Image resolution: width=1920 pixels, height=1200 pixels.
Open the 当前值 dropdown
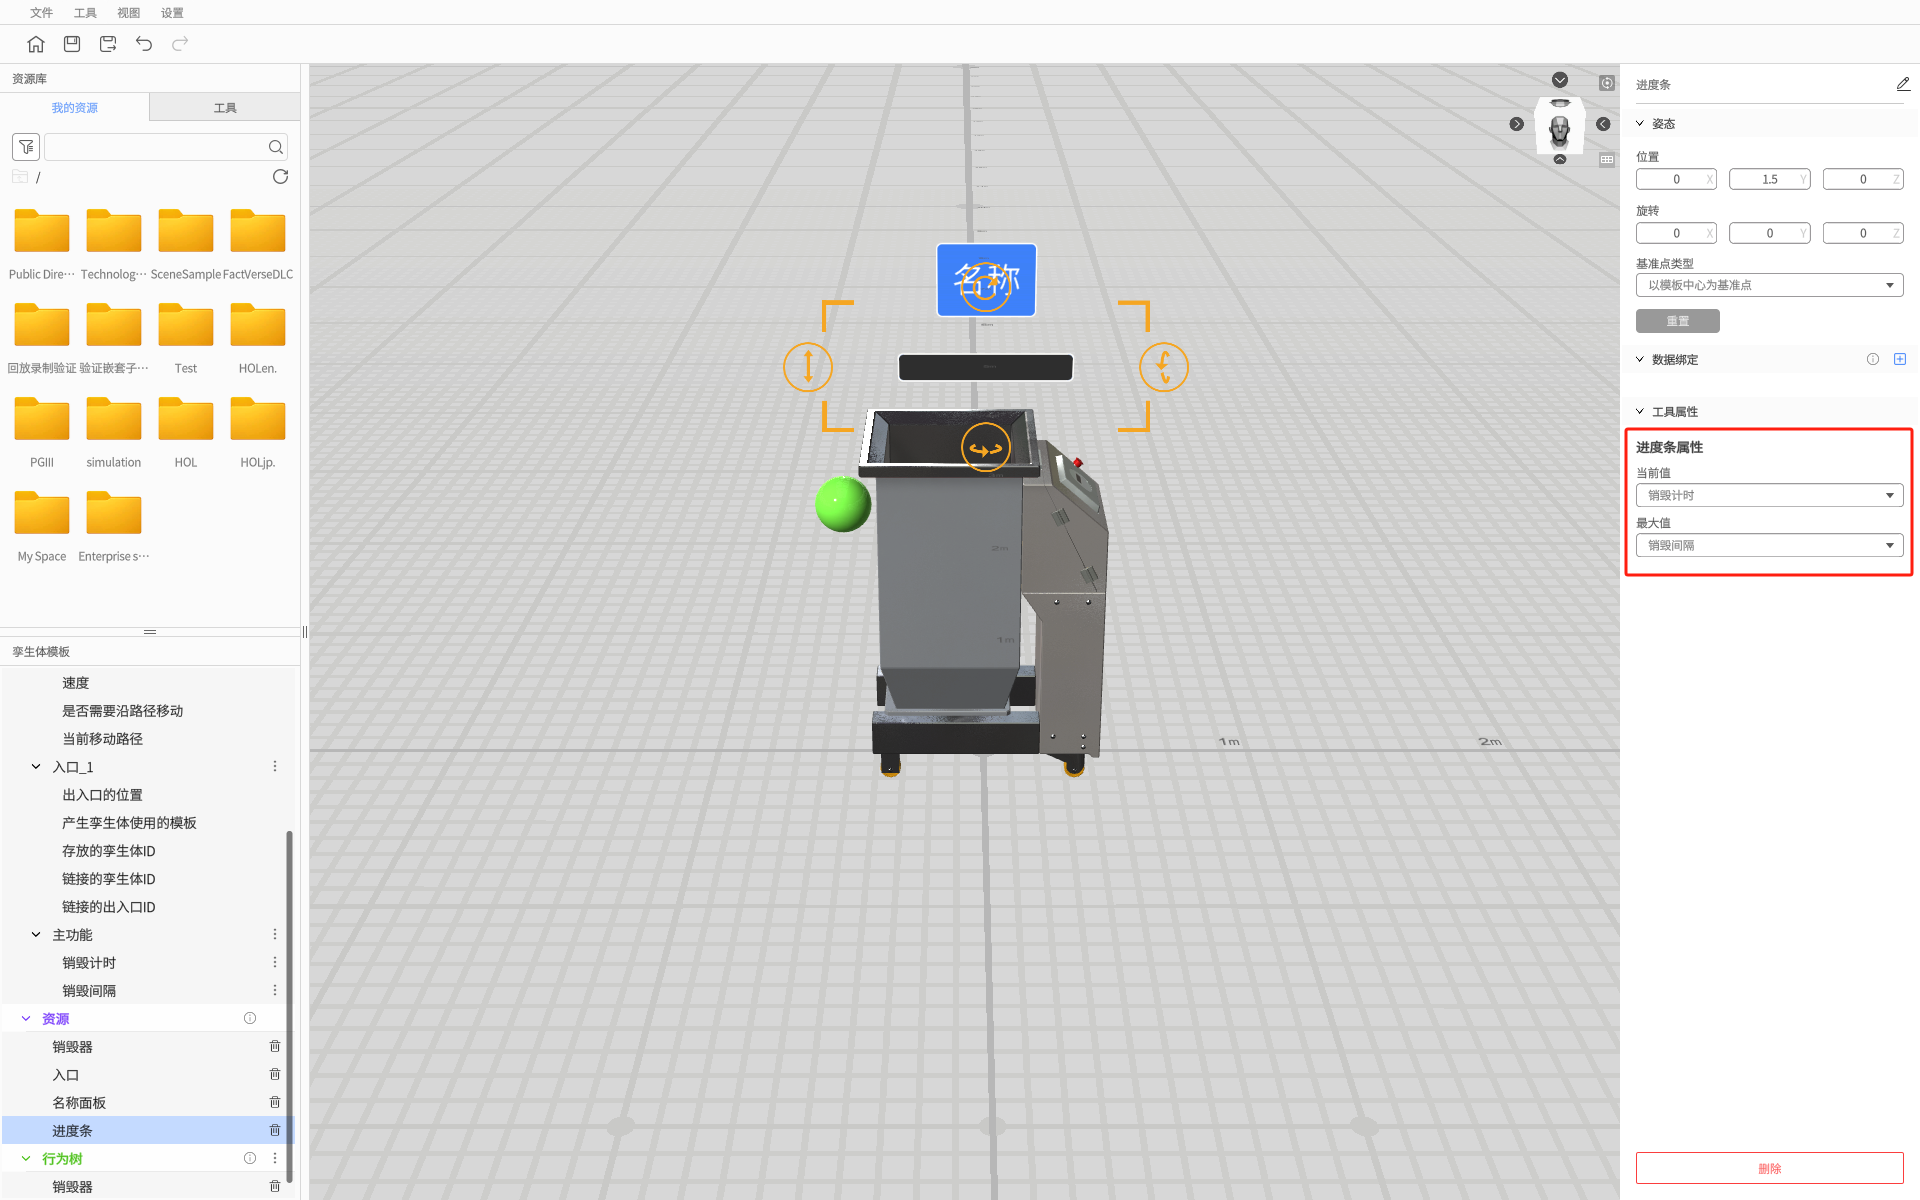[x=1769, y=495]
